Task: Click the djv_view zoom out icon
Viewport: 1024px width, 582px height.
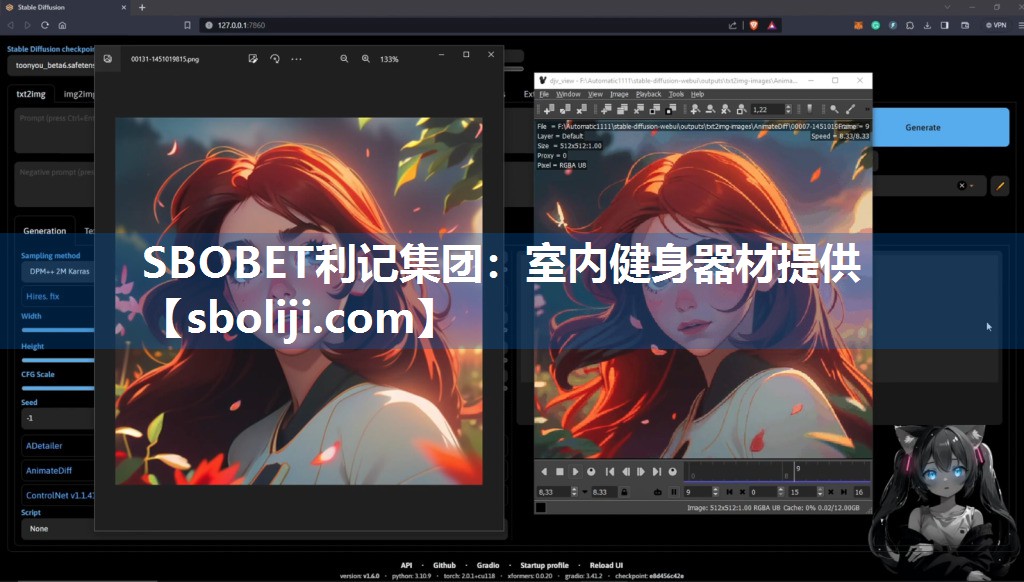Action: point(711,109)
